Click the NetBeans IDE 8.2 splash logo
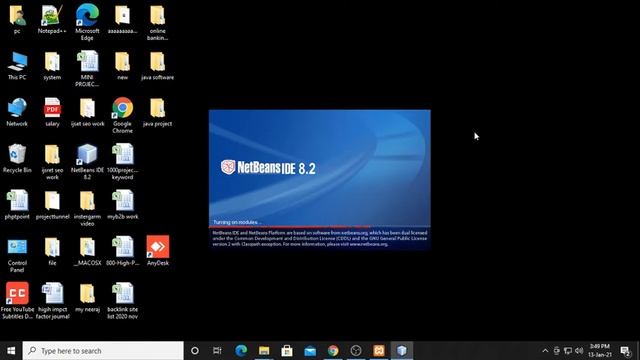Image resolution: width=640 pixels, height=360 pixels. [268, 168]
